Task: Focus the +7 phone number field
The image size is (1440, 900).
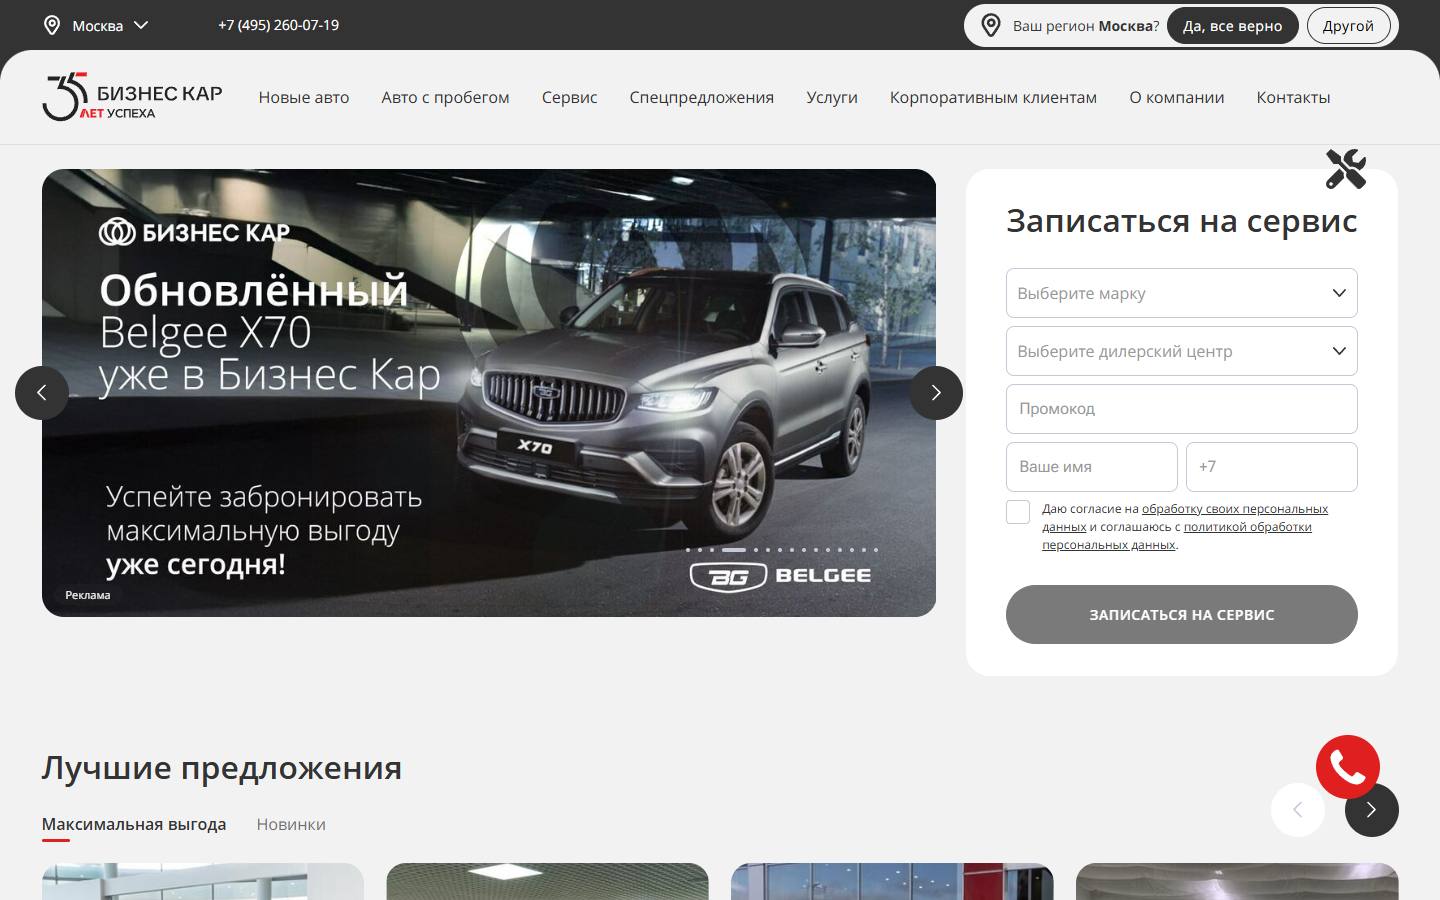Action: [x=1272, y=467]
